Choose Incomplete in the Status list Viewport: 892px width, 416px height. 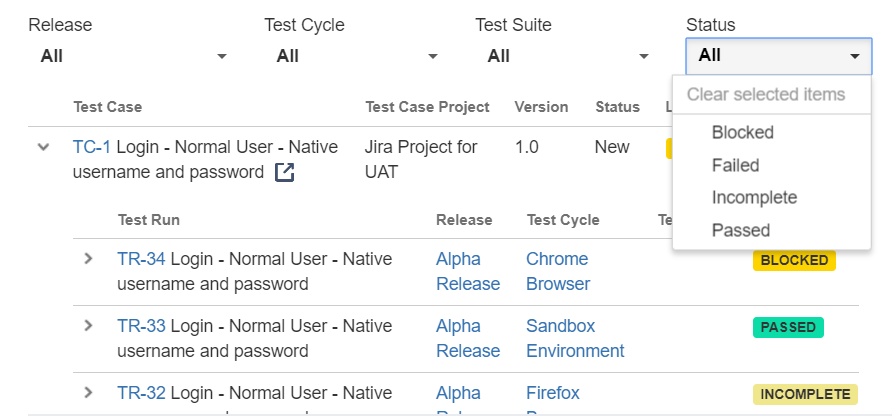(x=754, y=197)
